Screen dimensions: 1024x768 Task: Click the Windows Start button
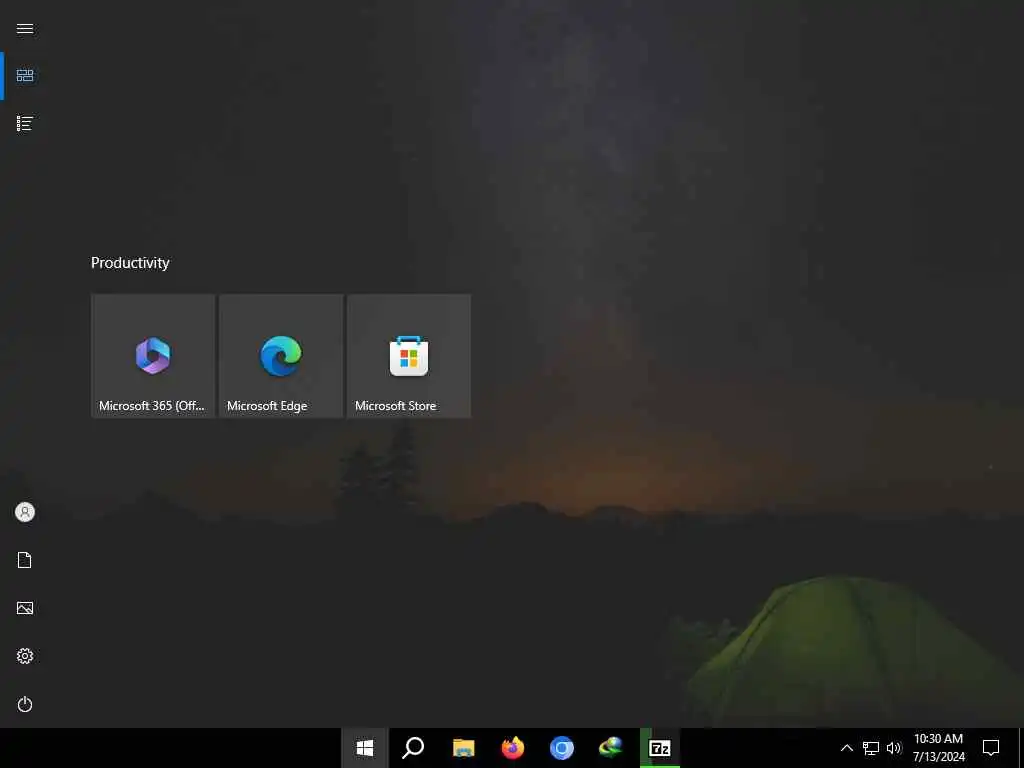pyautogui.click(x=365, y=748)
